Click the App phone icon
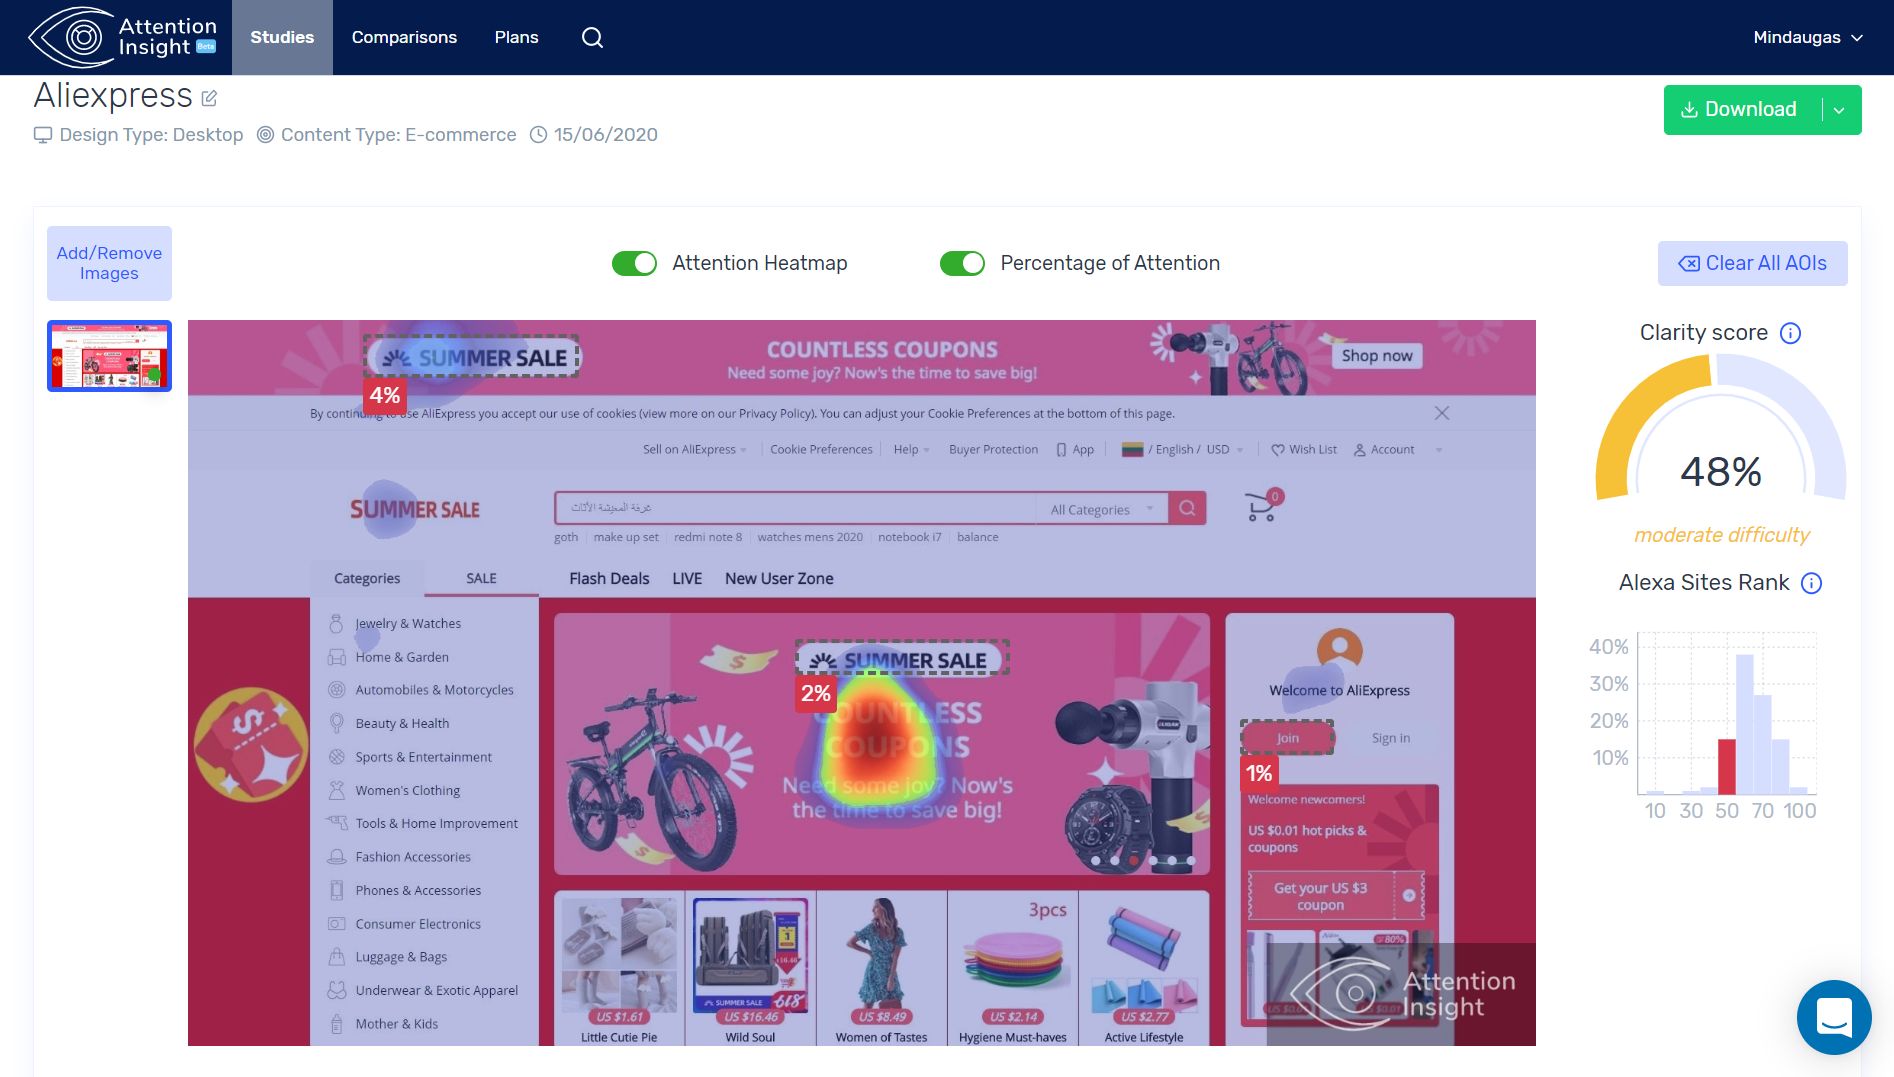The height and width of the screenshot is (1077, 1894). click(1061, 450)
